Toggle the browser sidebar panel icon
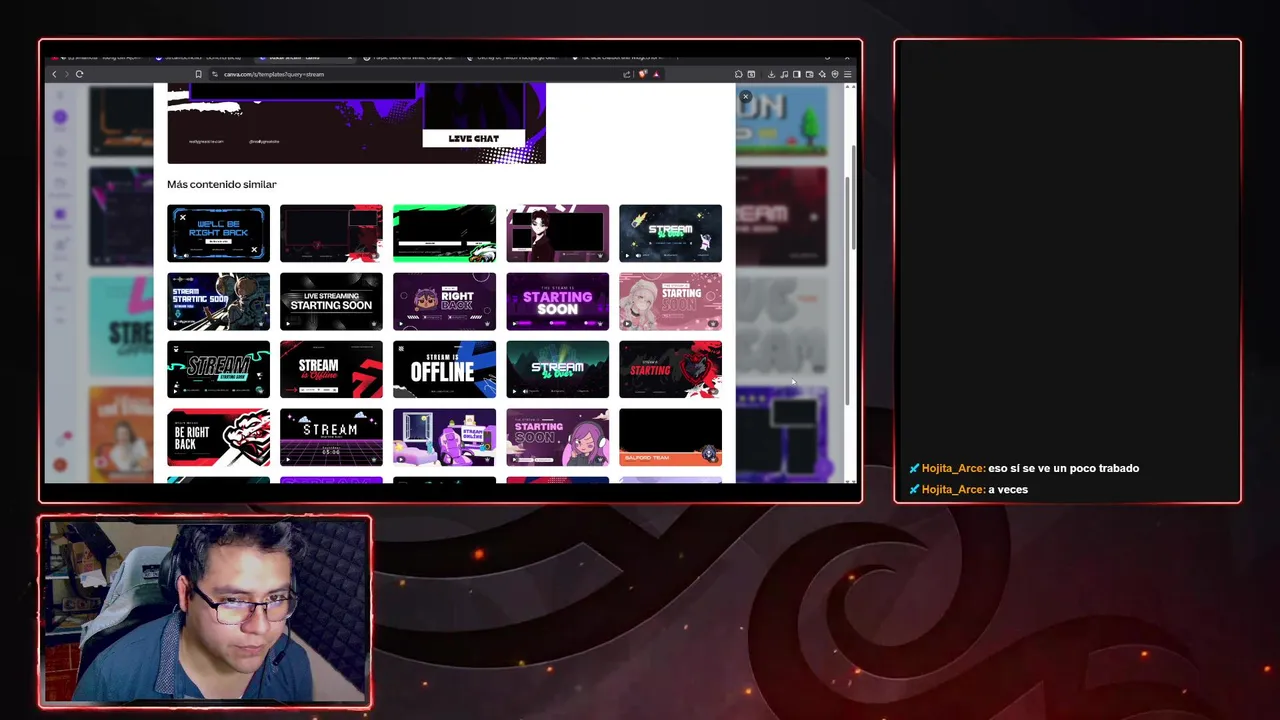Screen dimensions: 1280x720 click(797, 74)
